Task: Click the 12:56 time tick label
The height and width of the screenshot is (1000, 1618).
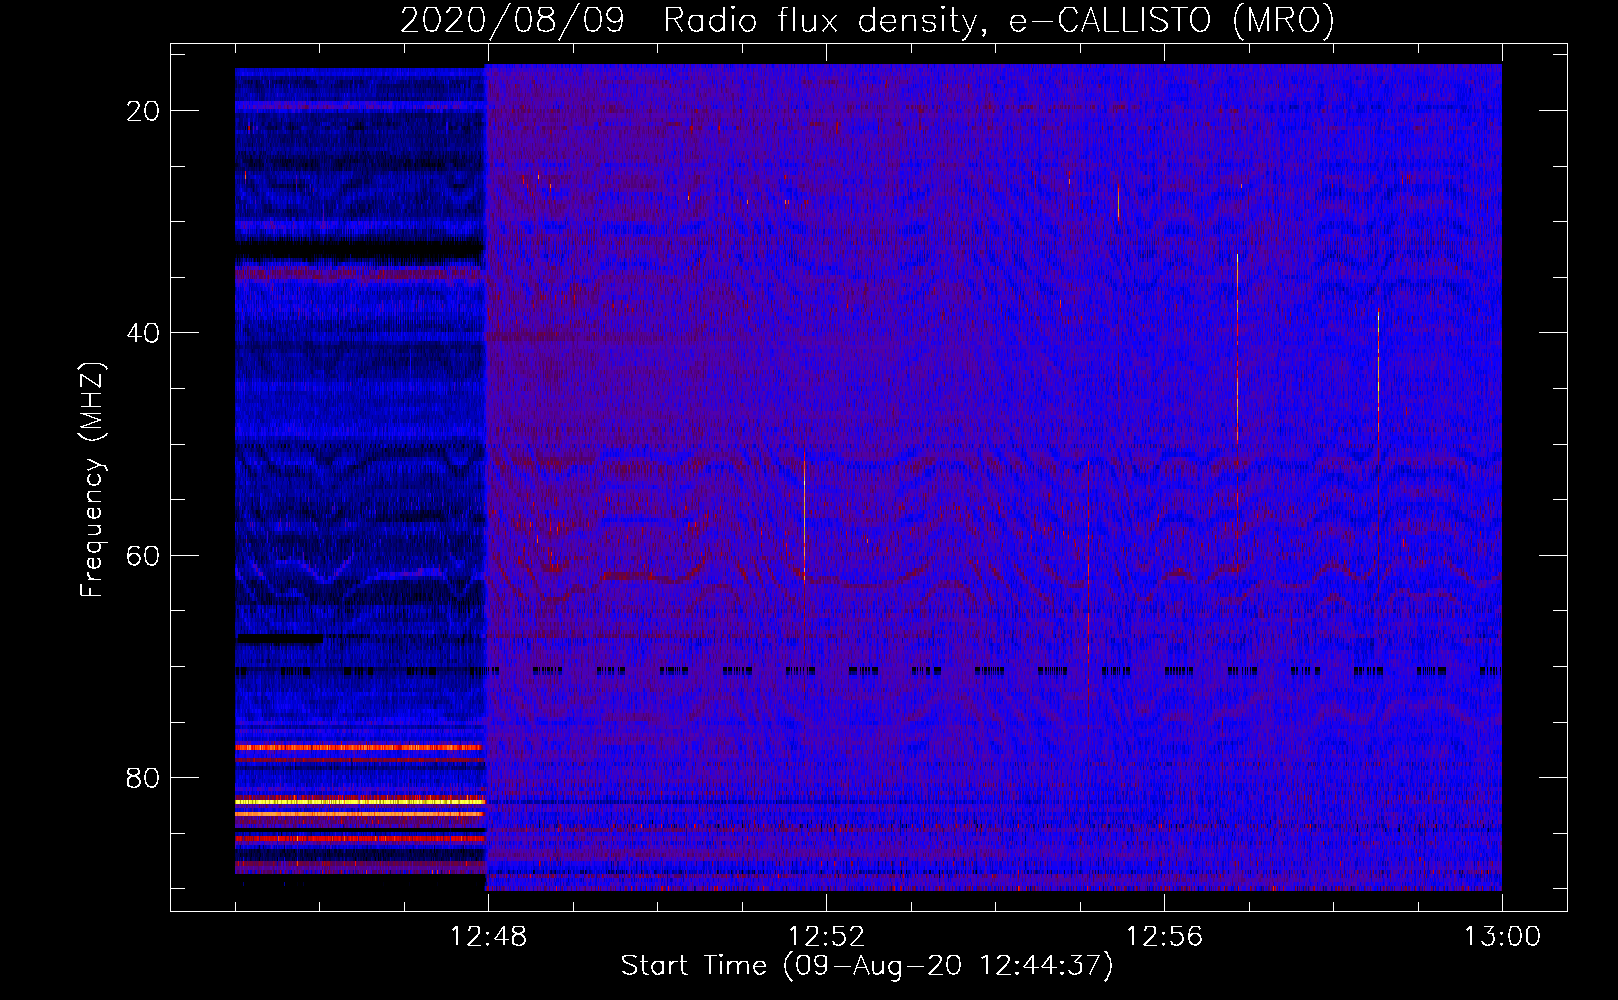Action: (1164, 937)
